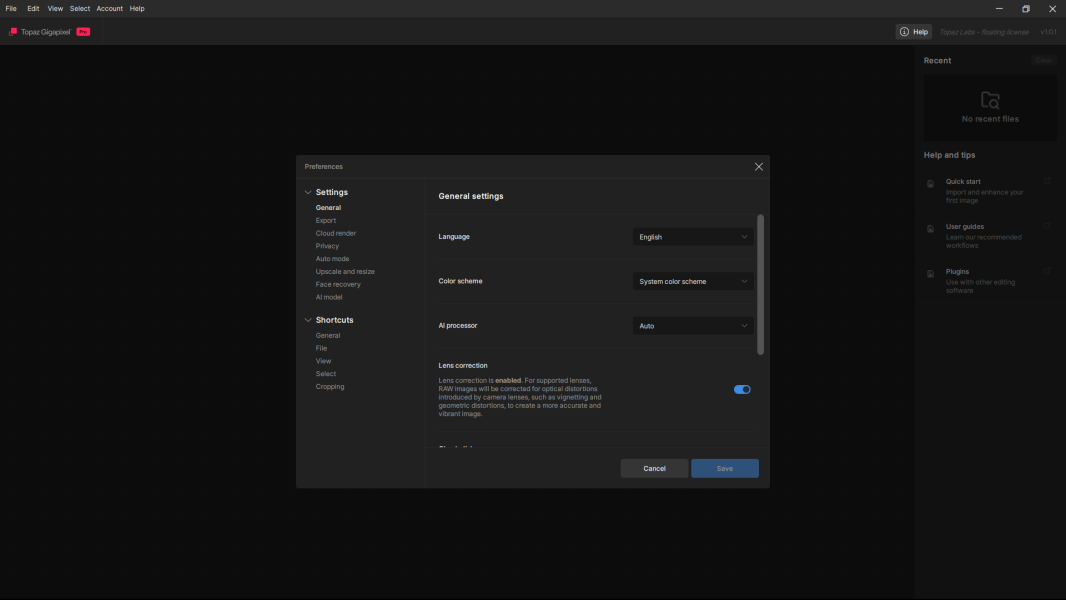Open the Edit menu
1066x600 pixels.
33,8
